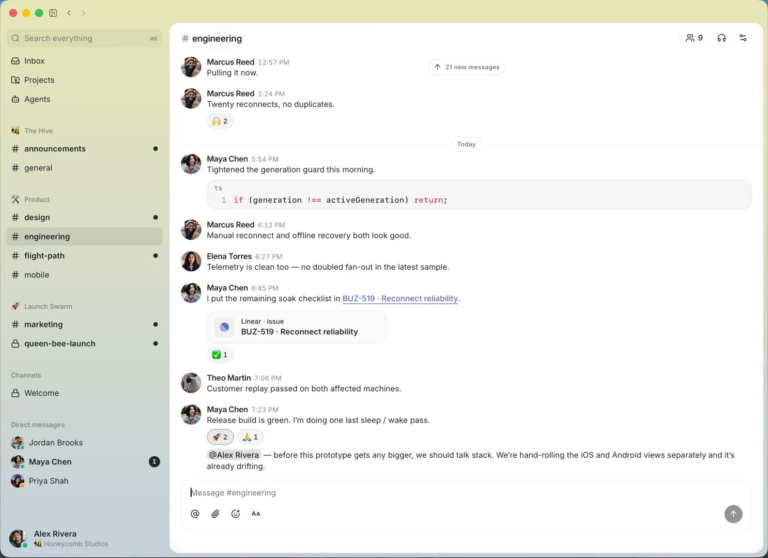768x558 pixels.
Task: Toggle the raised-hands reaction with 2
Action: 220,121
